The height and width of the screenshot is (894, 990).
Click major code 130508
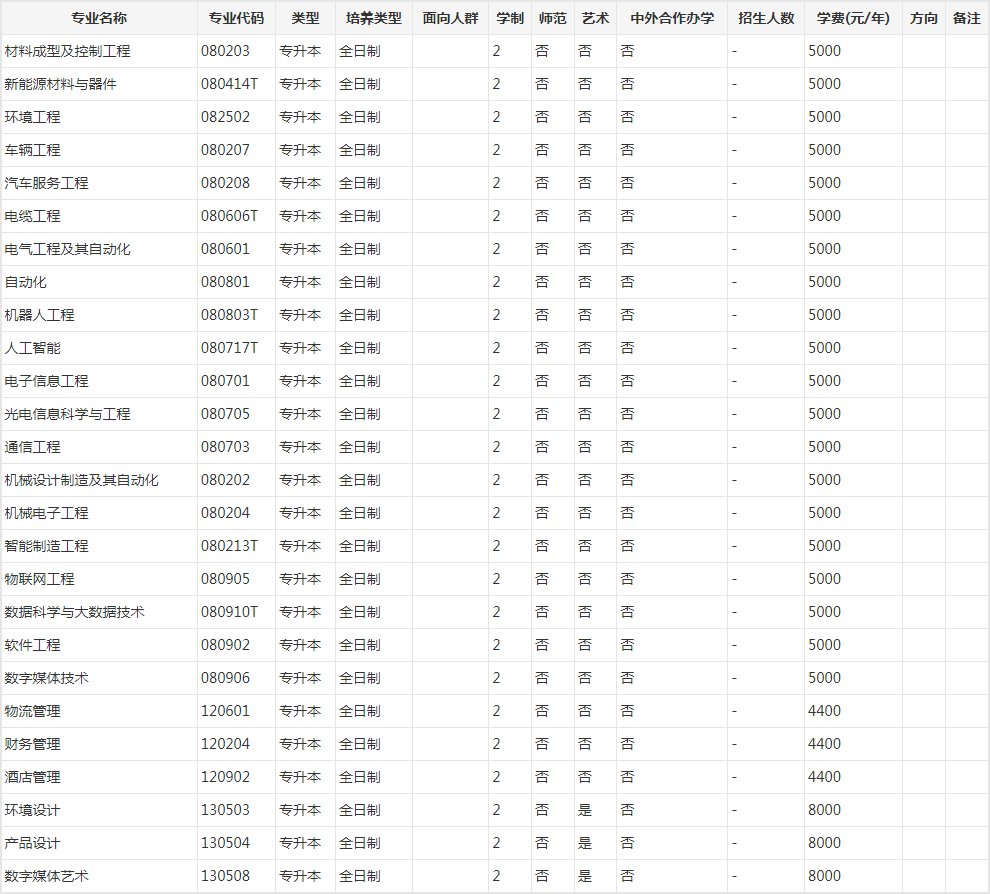[x=225, y=876]
